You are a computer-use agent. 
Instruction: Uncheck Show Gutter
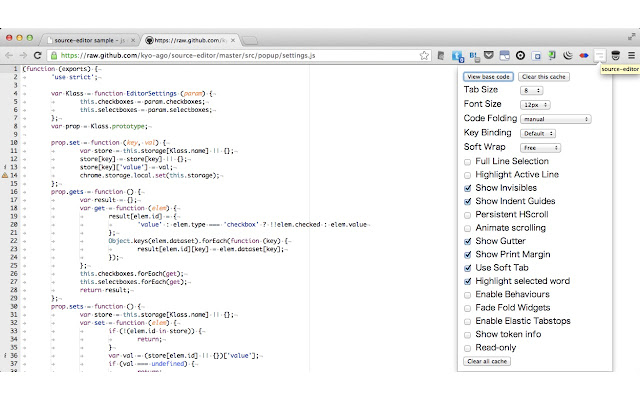click(467, 242)
